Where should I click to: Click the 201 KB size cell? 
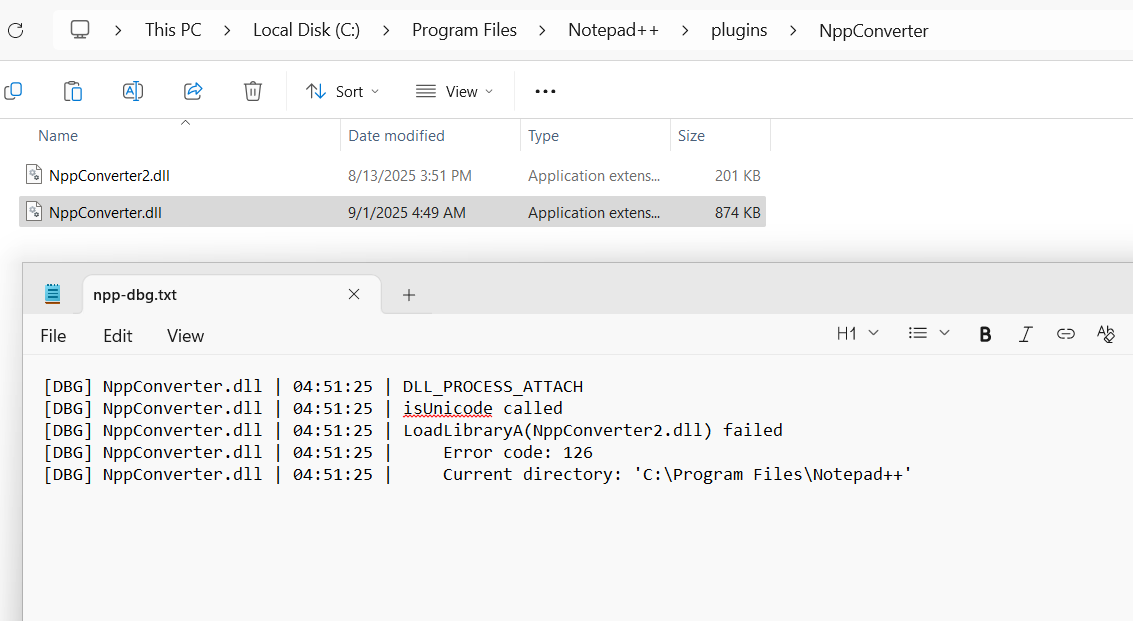point(738,176)
